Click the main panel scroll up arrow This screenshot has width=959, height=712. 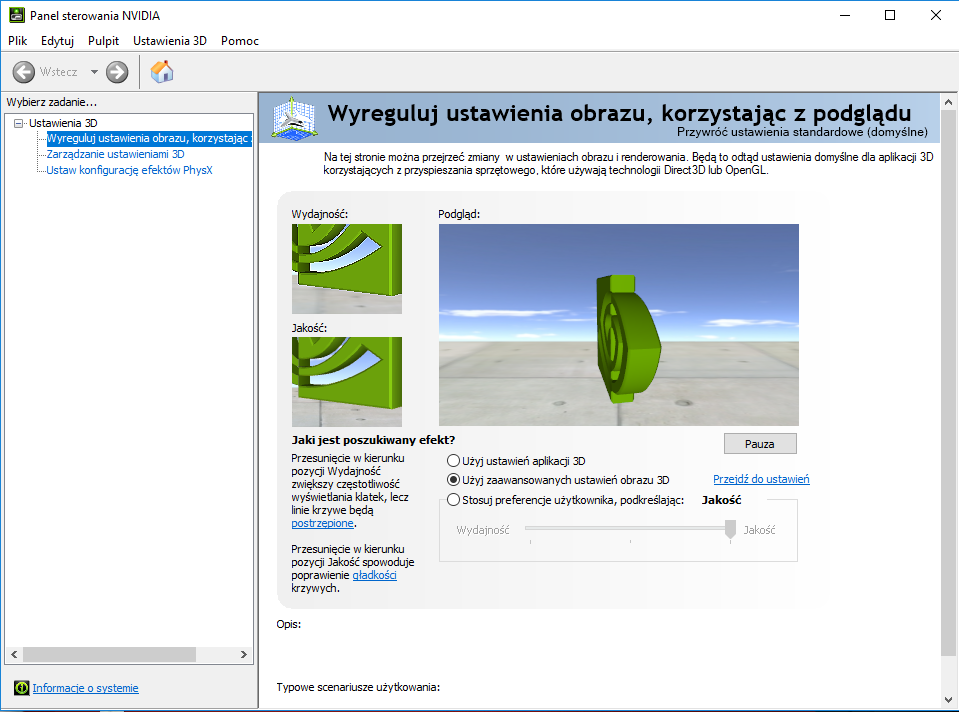tap(949, 102)
